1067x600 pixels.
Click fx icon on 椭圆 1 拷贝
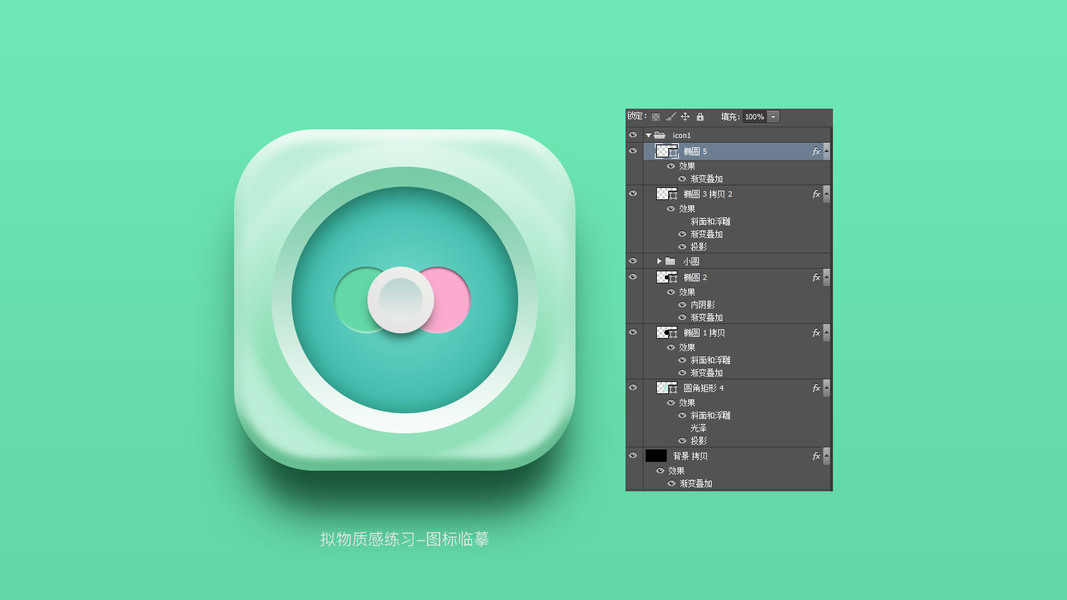tap(816, 333)
